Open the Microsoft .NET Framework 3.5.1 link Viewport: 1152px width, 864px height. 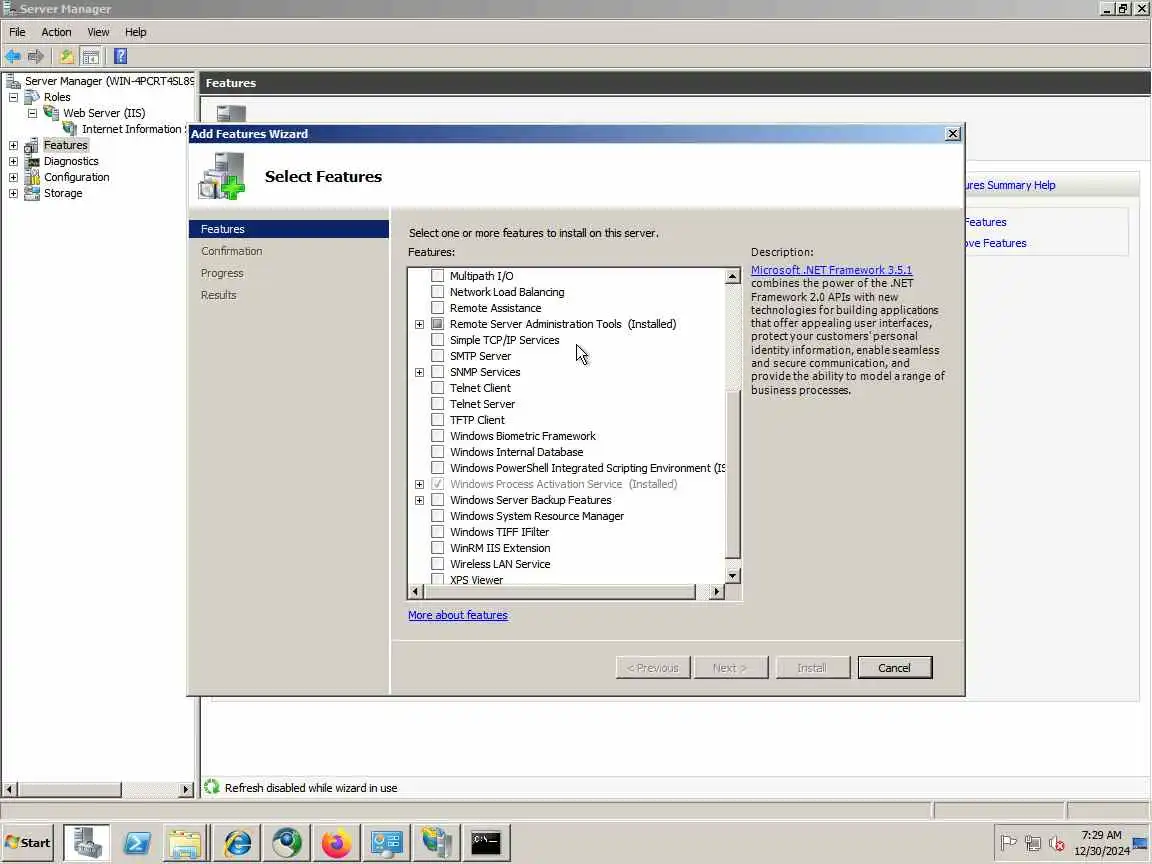coord(831,270)
